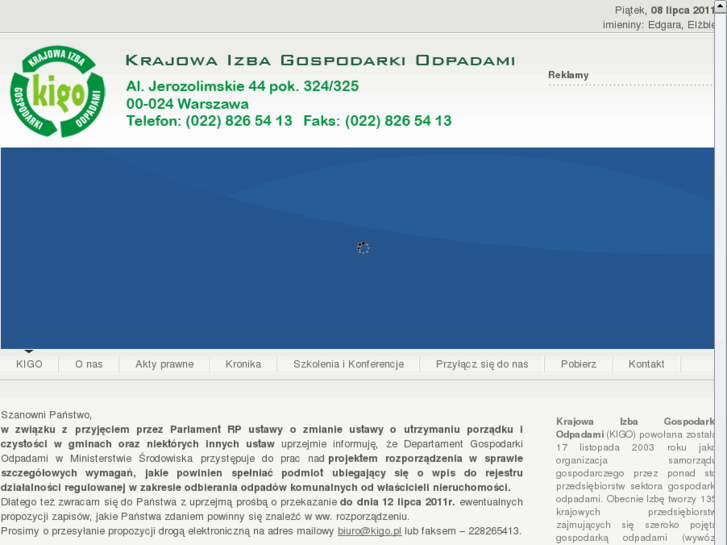This screenshot has width=727, height=545.
Task: Click the loading spinner in blue banner
Action: [363, 248]
